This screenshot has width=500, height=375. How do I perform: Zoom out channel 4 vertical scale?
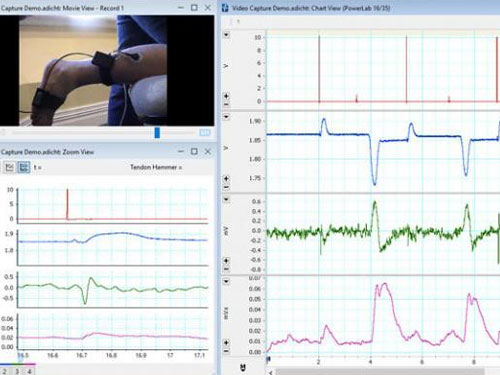click(x=226, y=351)
